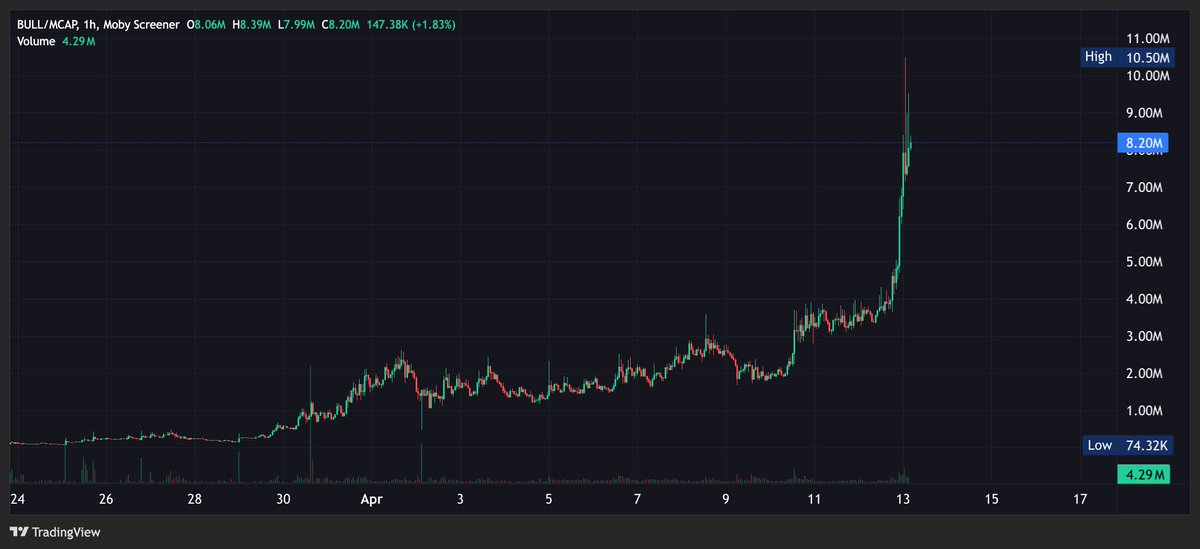Select date 7 on the time axis
Image resolution: width=1200 pixels, height=549 pixels.
point(637,498)
